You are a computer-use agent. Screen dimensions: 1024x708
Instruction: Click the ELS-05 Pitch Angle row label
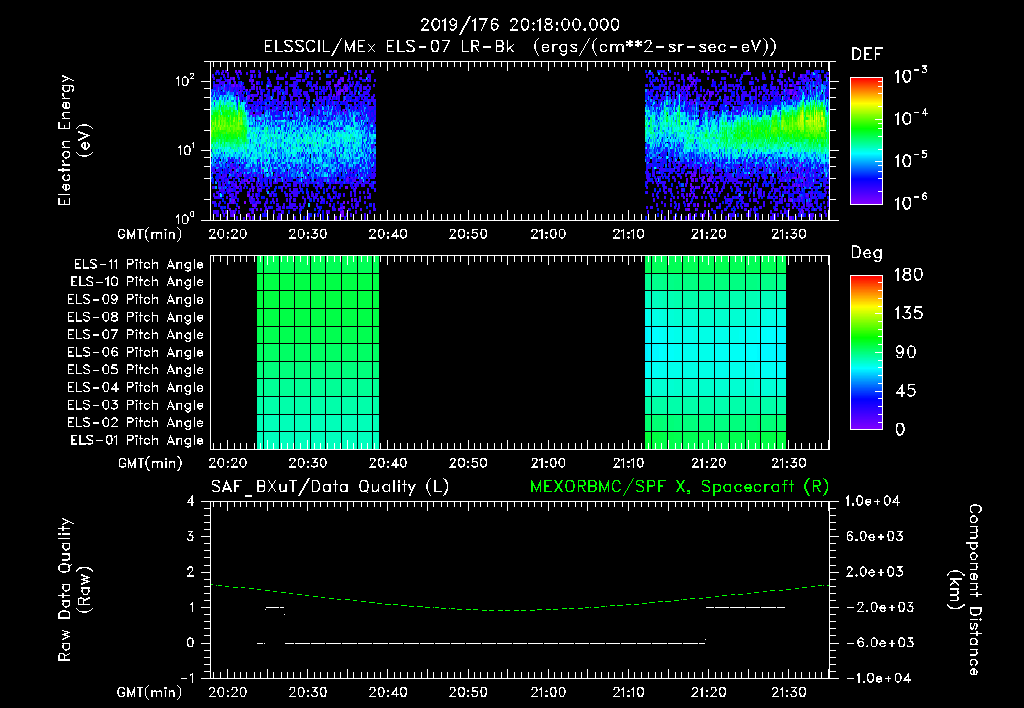pos(135,370)
